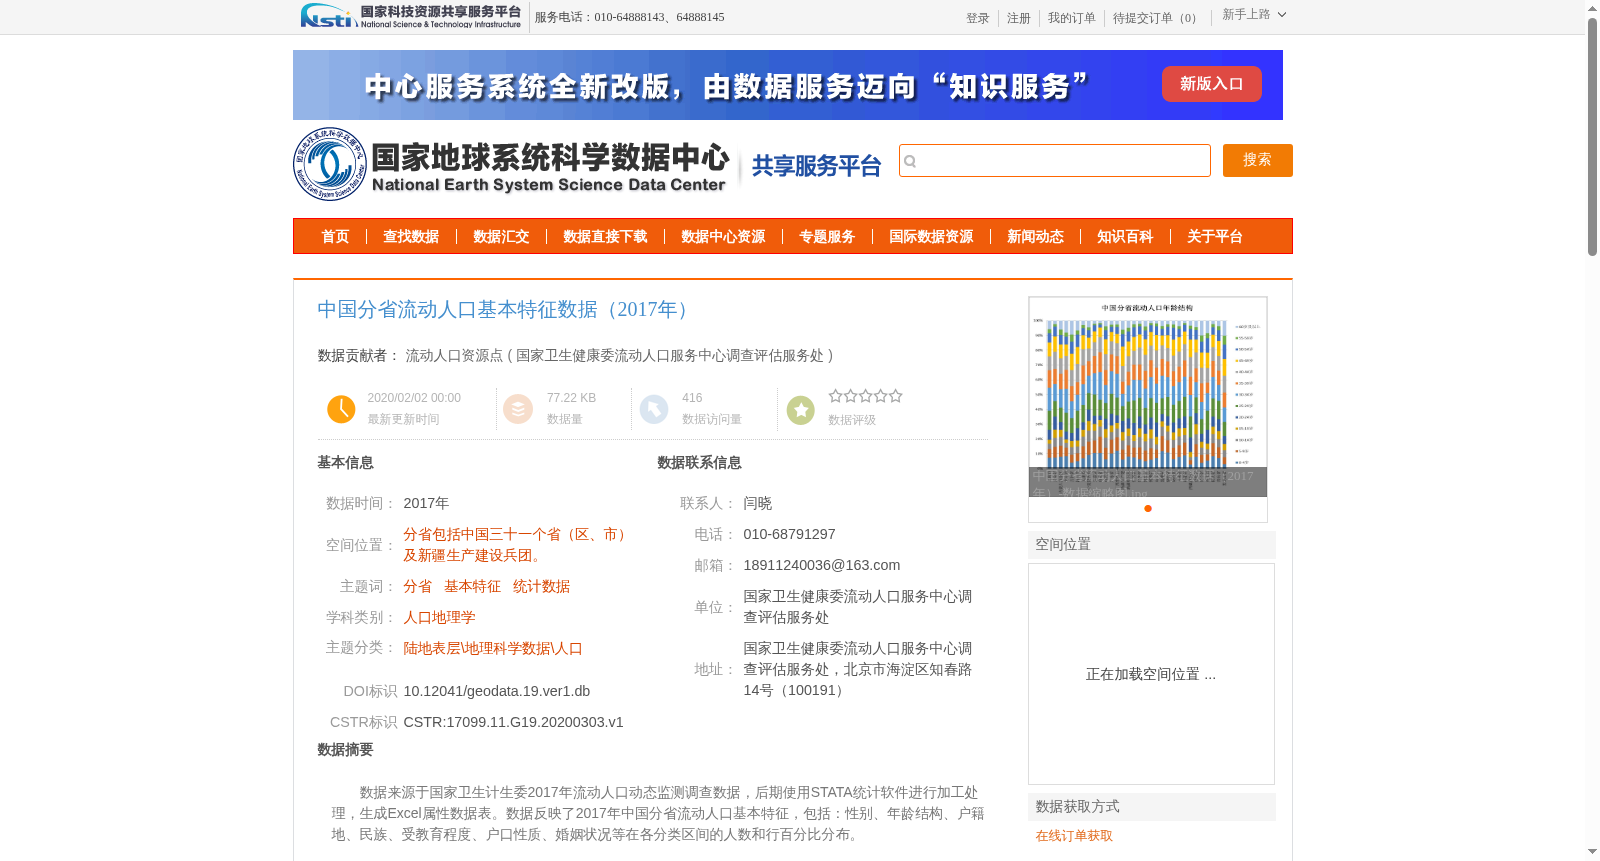Viewport: 1600px width, 861px height.
Task: Open 数据汇交 menu item
Action: 501,237
